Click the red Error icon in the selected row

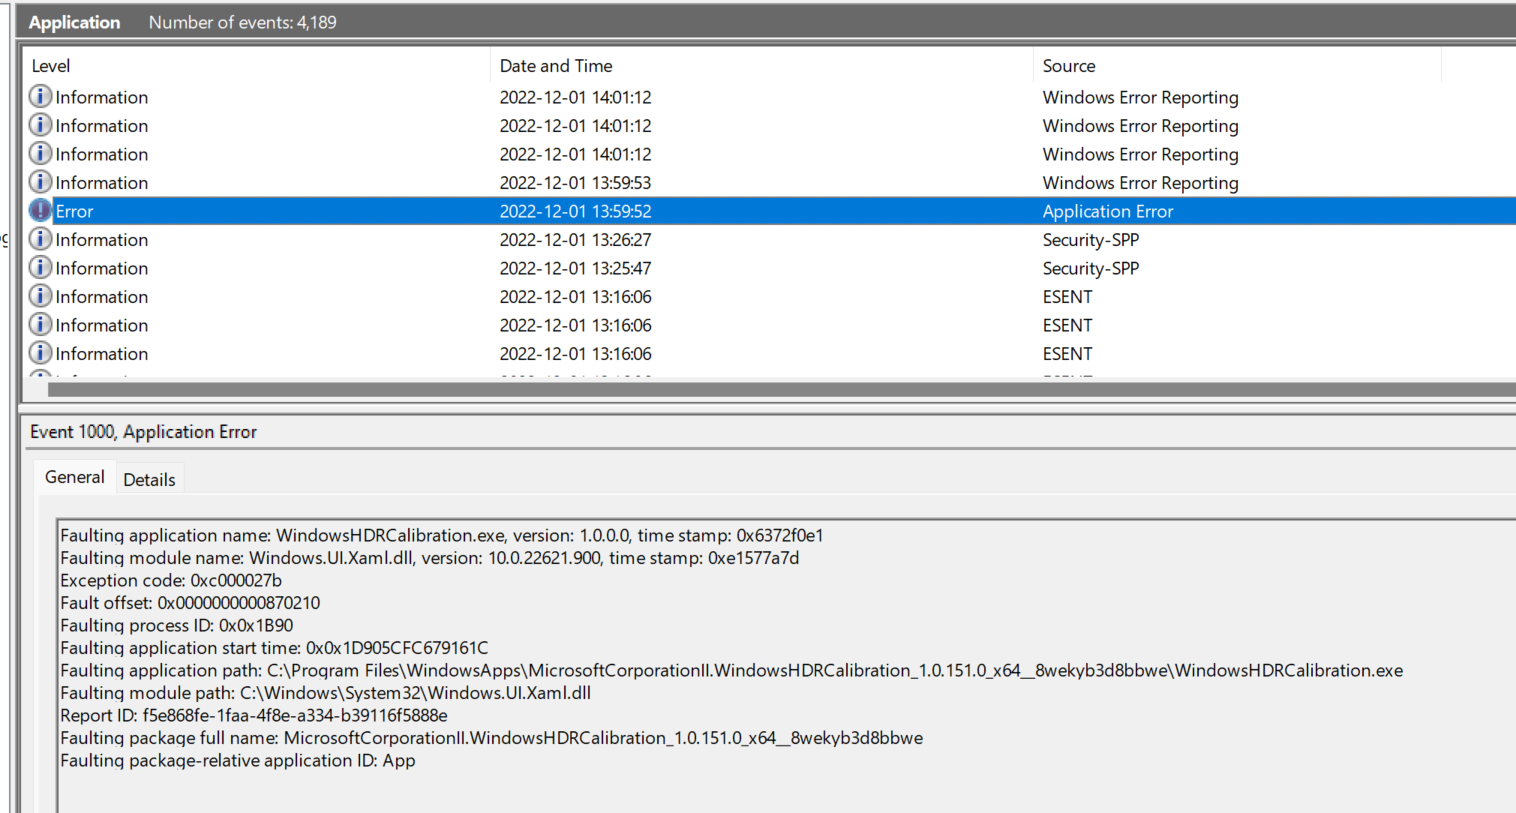40,211
